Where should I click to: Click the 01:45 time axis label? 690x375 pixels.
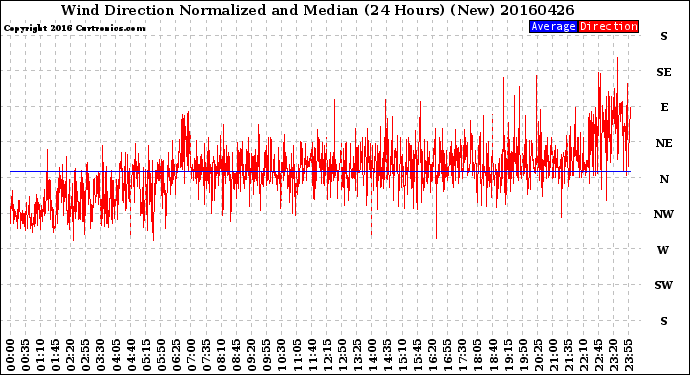point(56,355)
